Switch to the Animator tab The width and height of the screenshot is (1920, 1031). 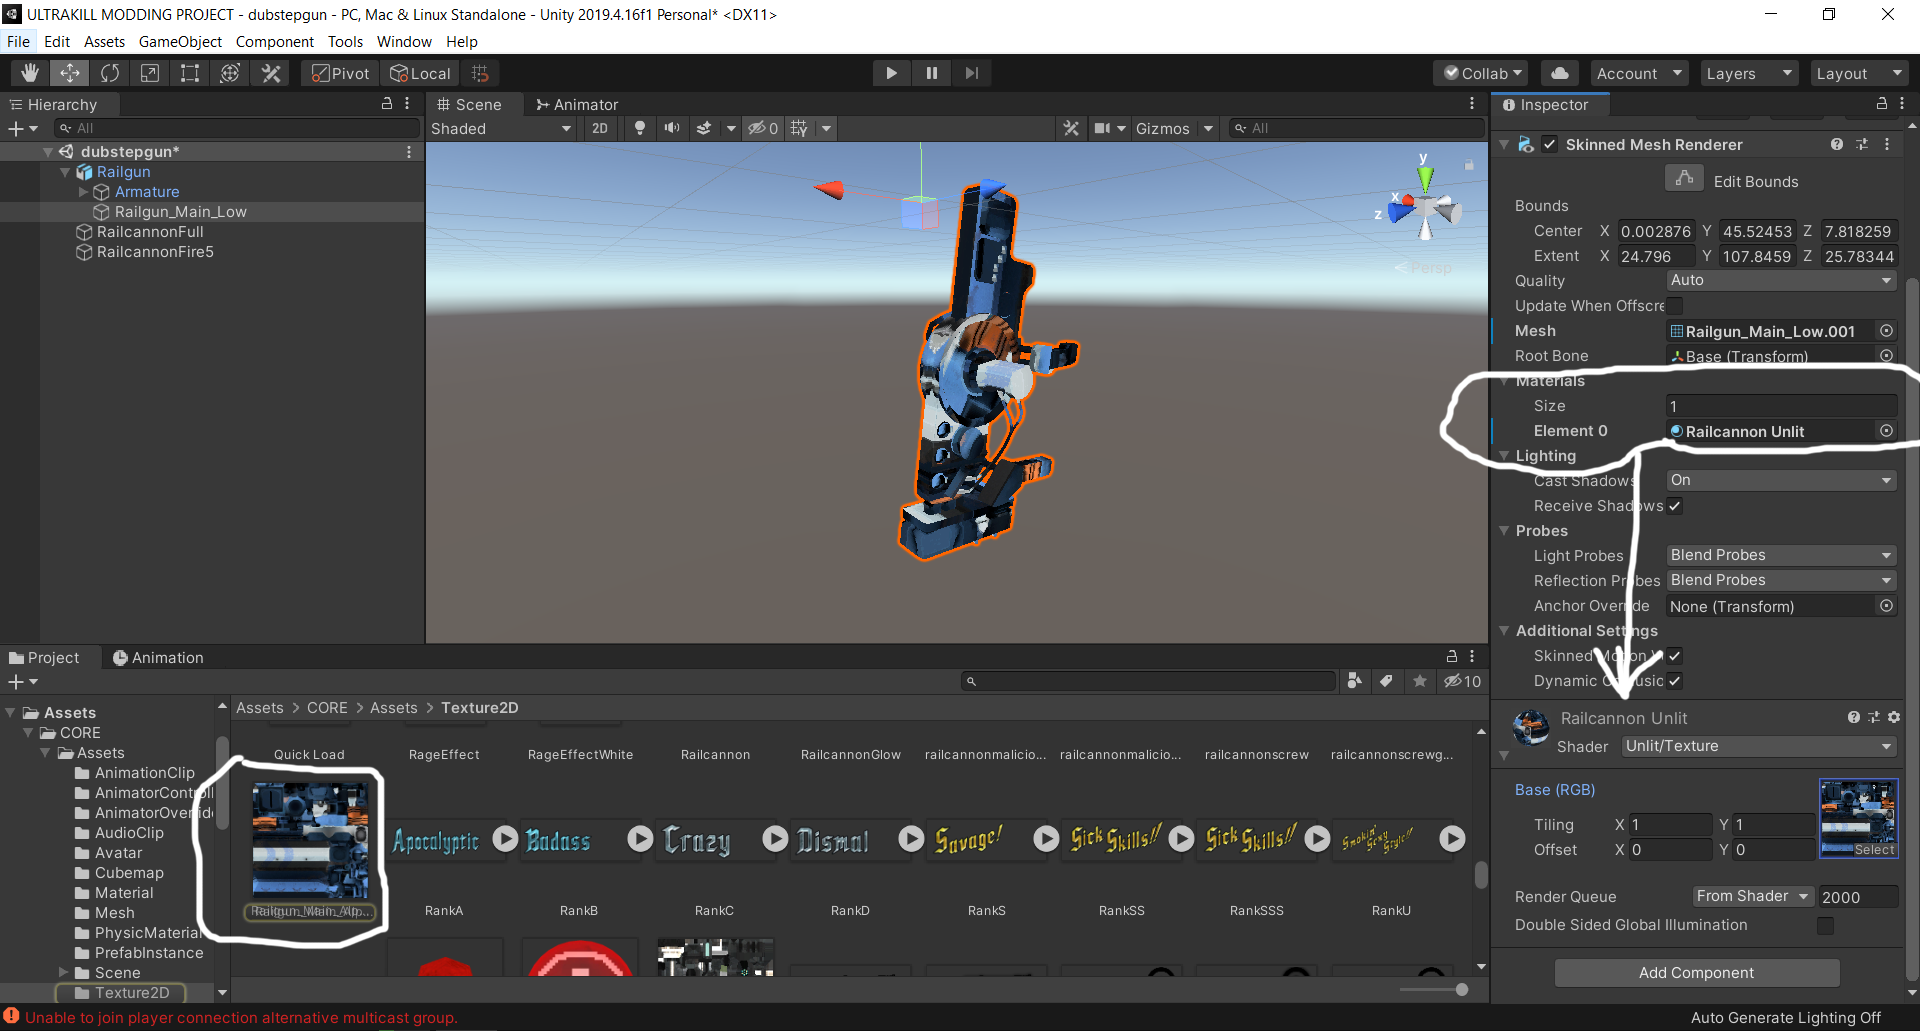(577, 104)
